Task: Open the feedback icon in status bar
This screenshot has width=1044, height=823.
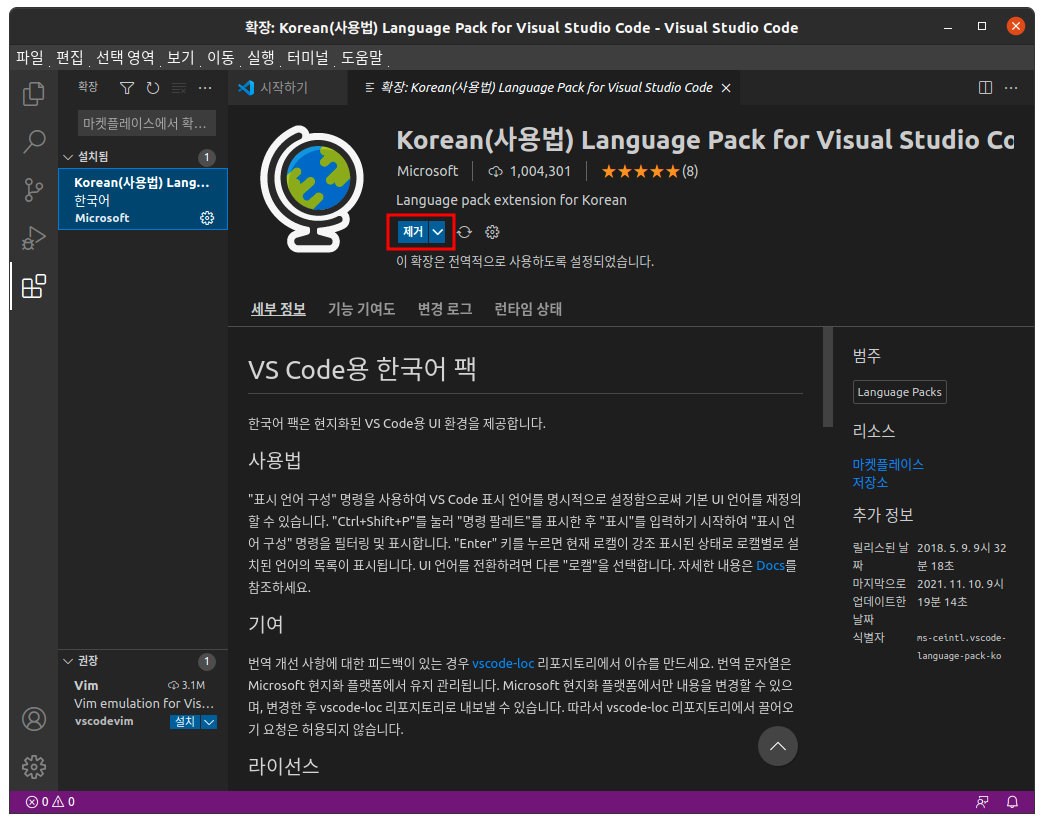Action: coord(982,802)
